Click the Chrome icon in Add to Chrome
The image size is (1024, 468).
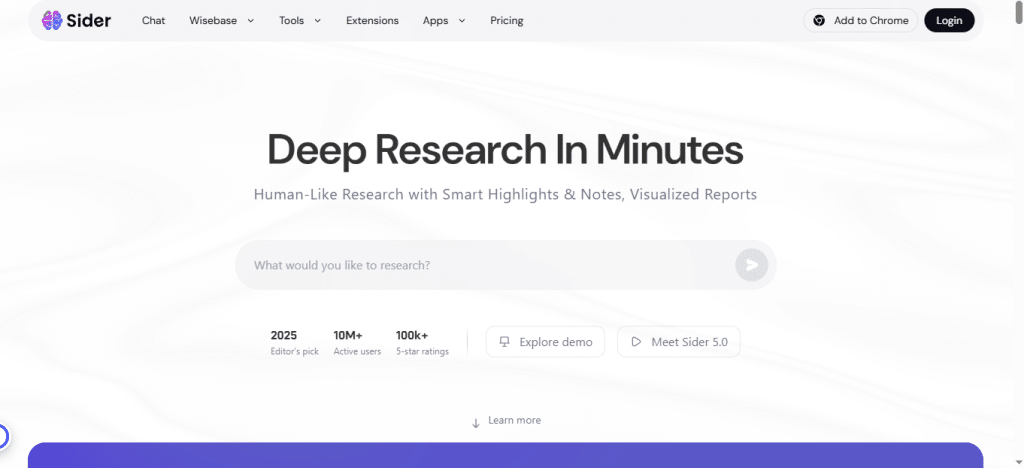819,20
